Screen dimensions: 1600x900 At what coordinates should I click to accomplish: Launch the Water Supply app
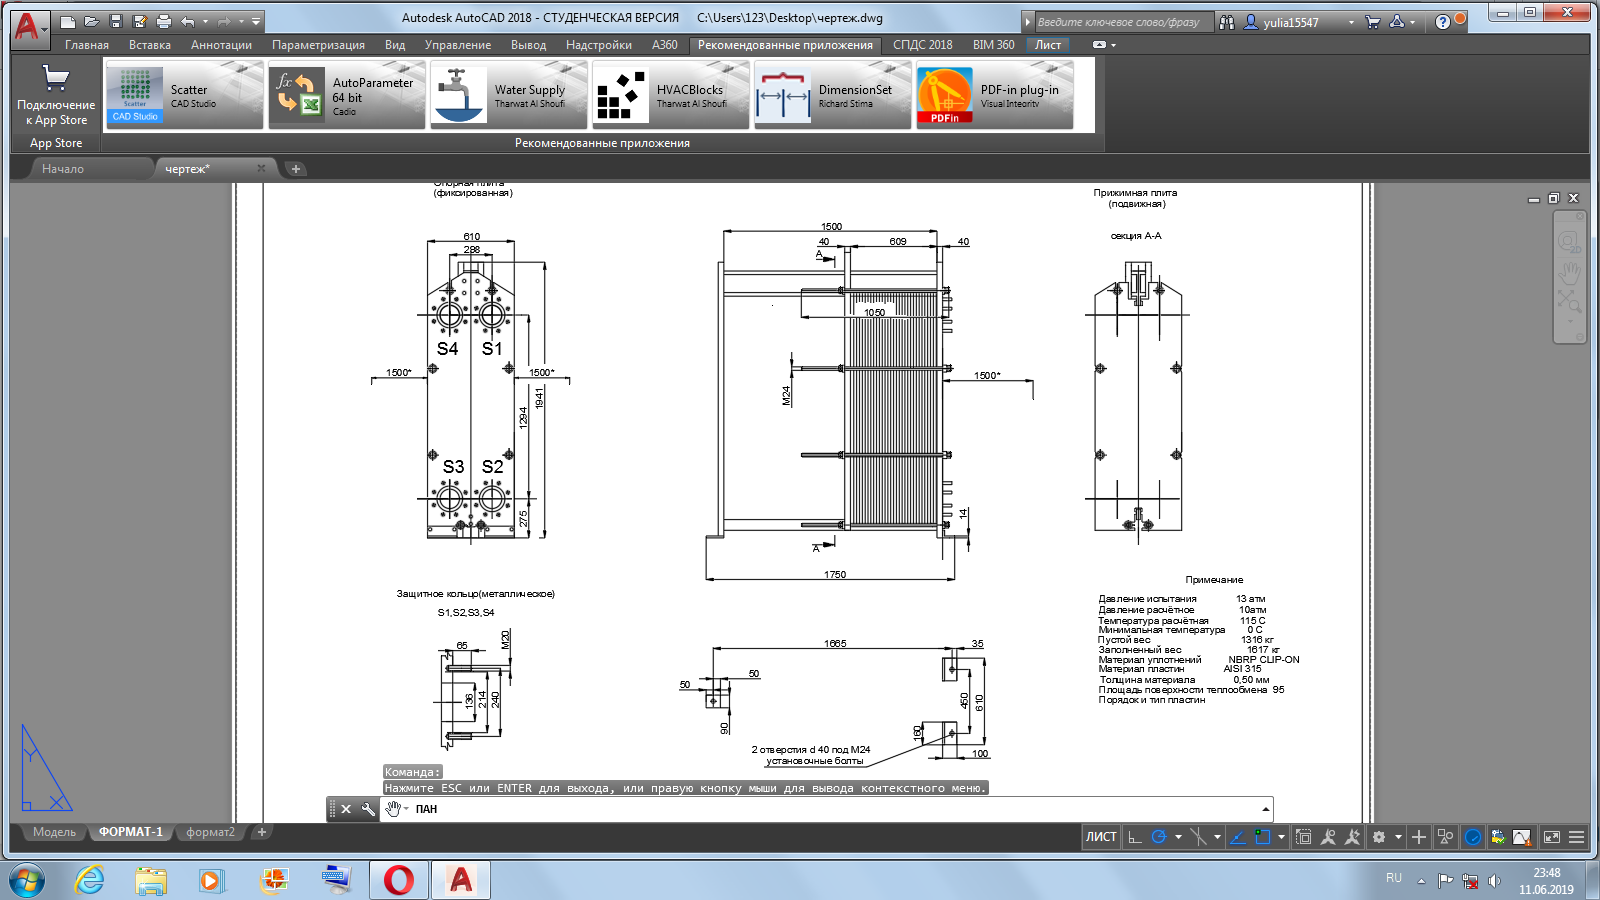[x=508, y=95]
